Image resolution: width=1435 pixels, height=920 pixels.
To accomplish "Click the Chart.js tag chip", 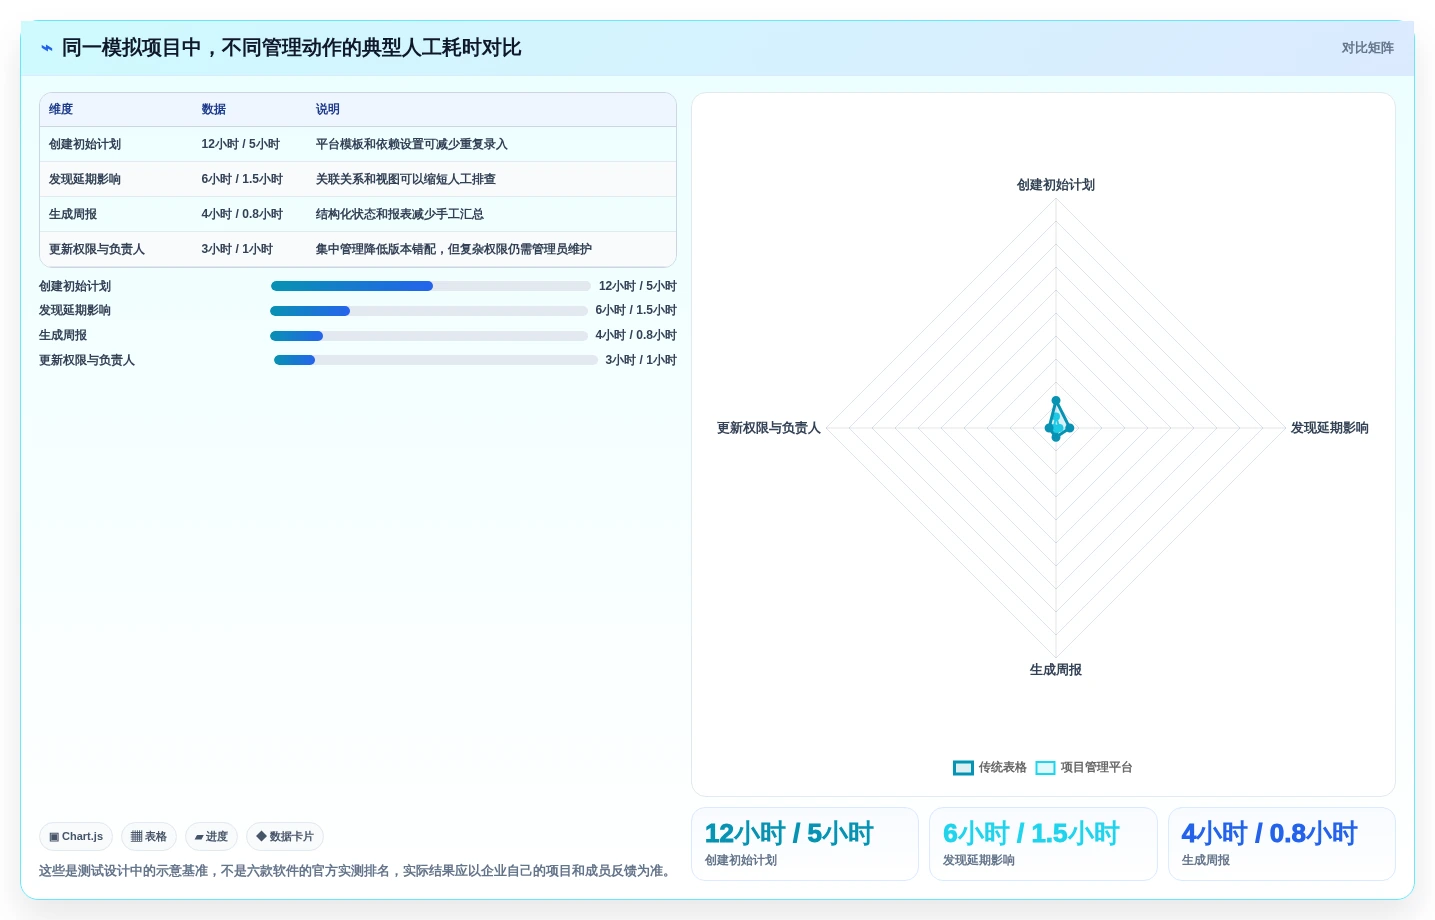I will (76, 836).
